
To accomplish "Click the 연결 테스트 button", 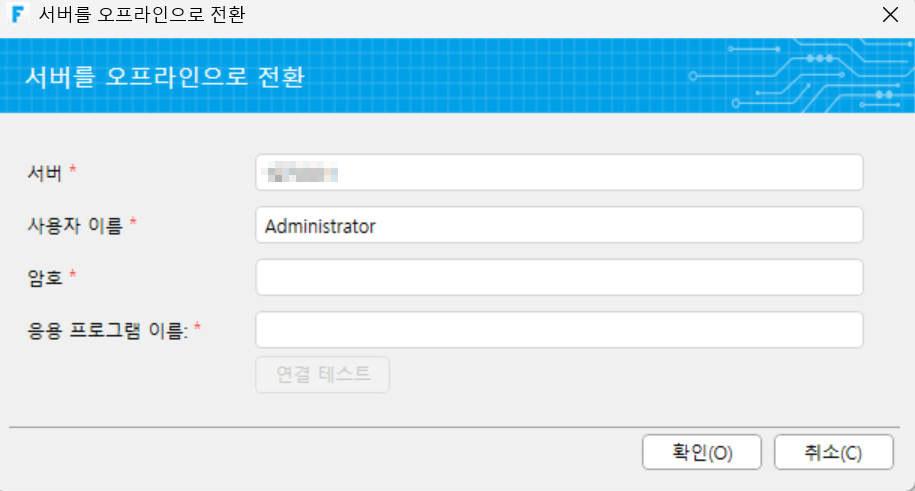I will 323,374.
